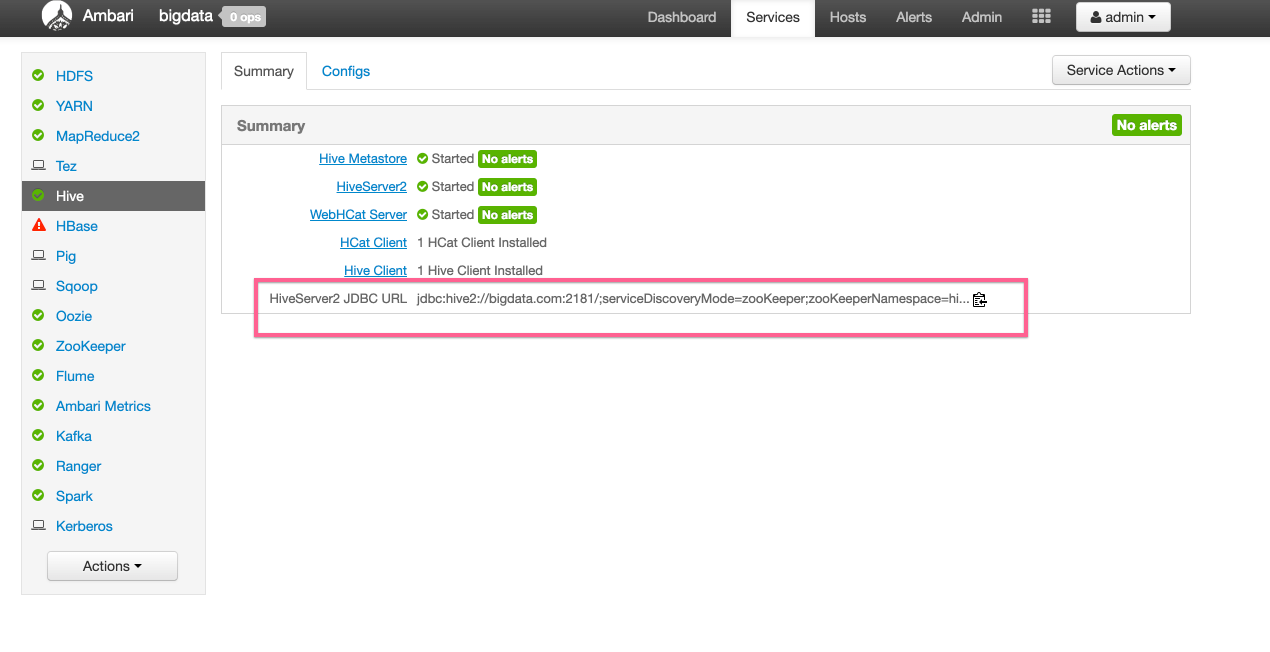Screen dimensions: 1270x652
Task: Click the Ambari logo in the top bar
Action: tap(57, 17)
